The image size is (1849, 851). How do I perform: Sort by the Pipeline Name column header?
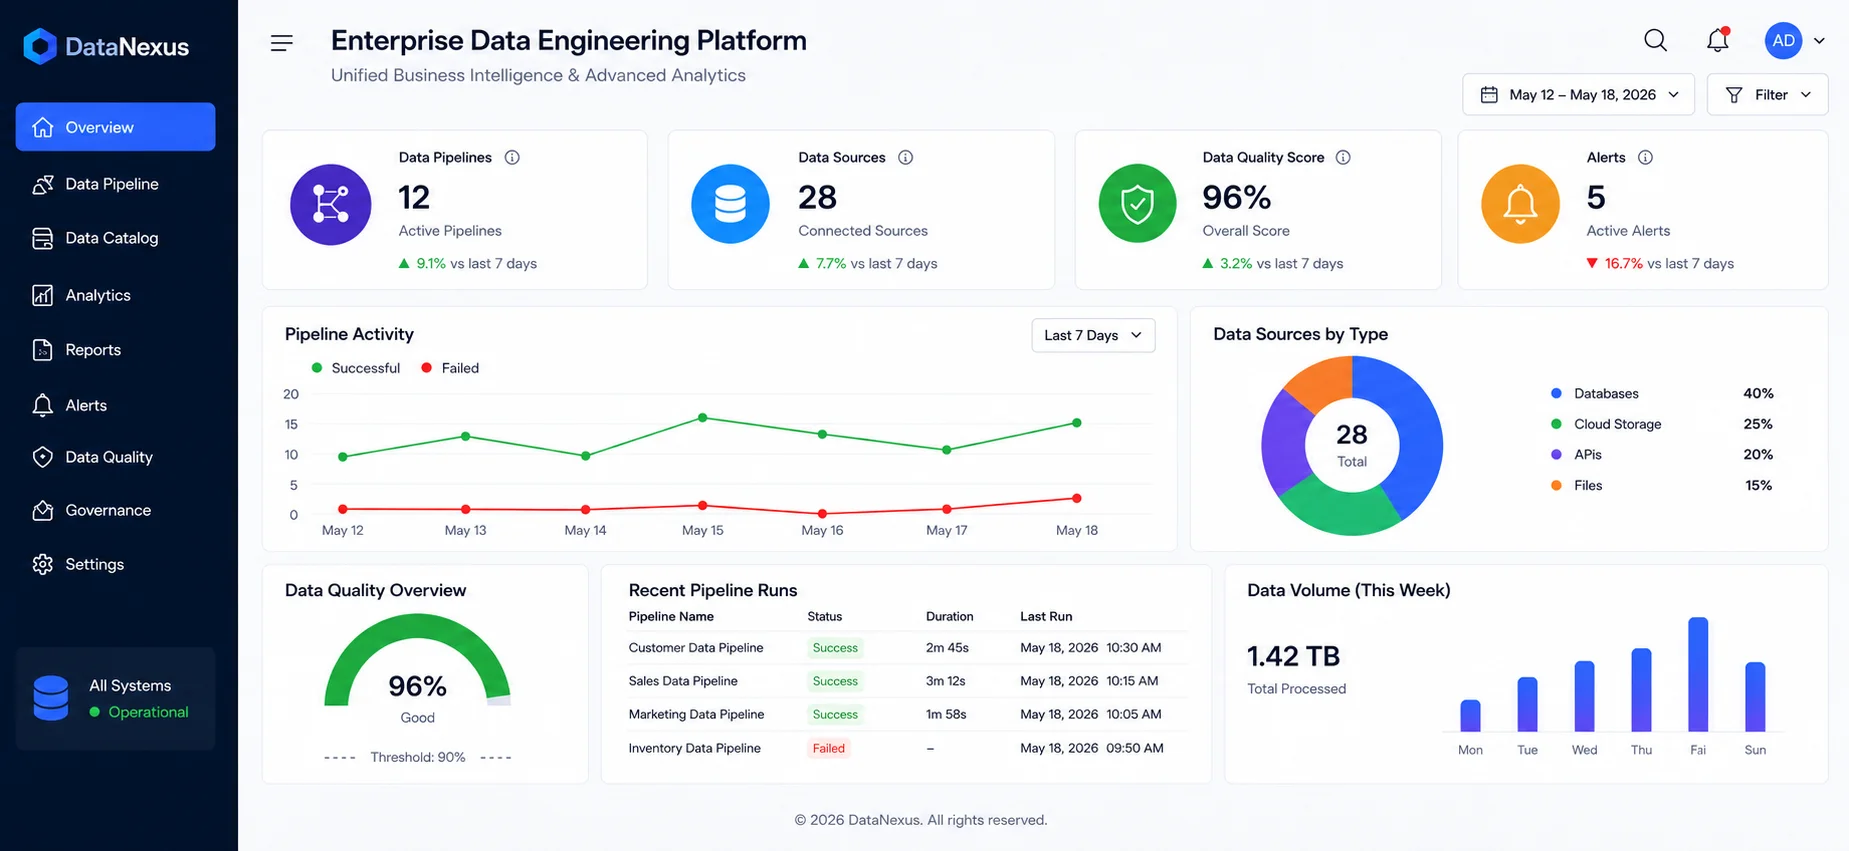pos(671,616)
